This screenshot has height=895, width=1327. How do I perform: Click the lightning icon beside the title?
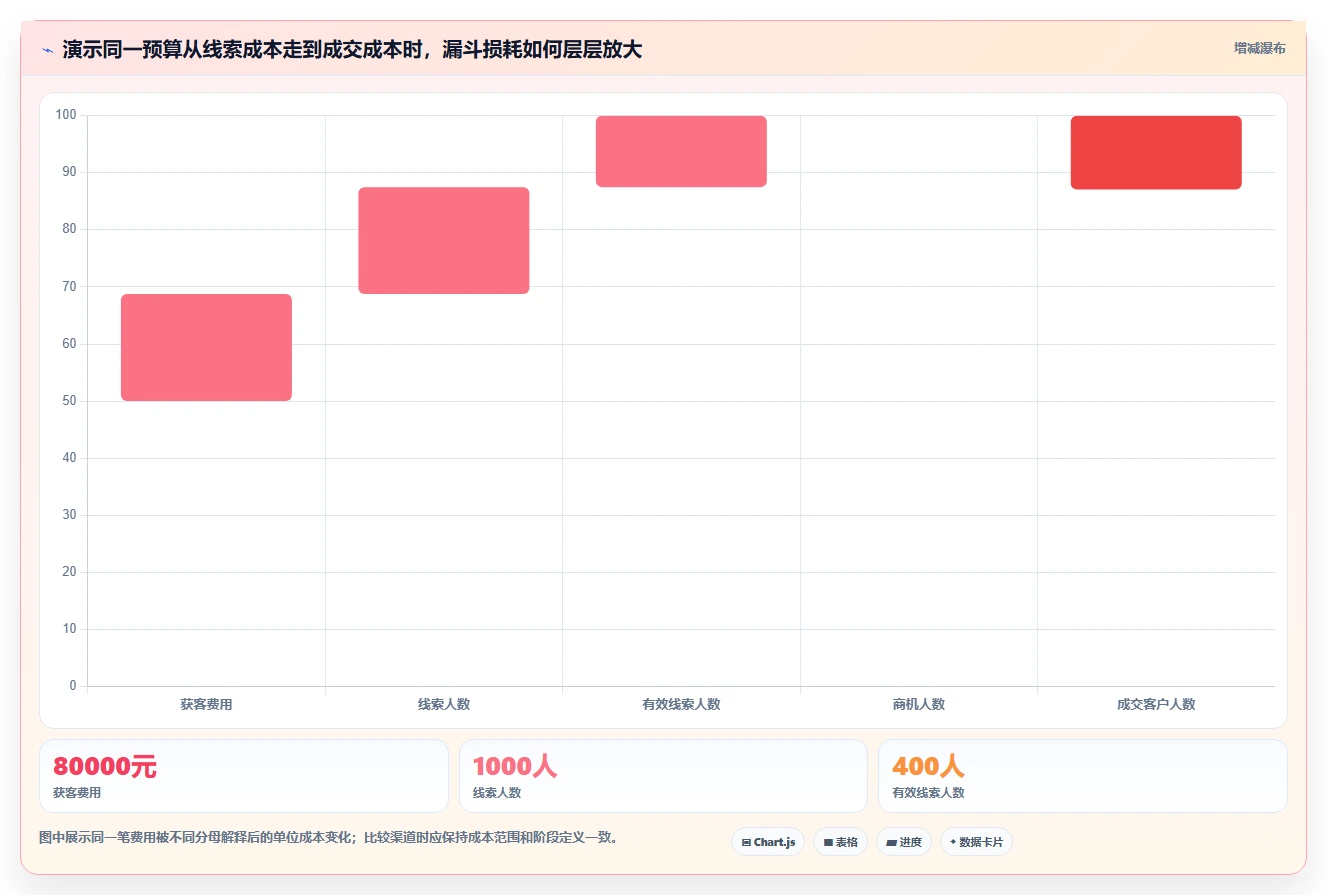click(x=47, y=50)
